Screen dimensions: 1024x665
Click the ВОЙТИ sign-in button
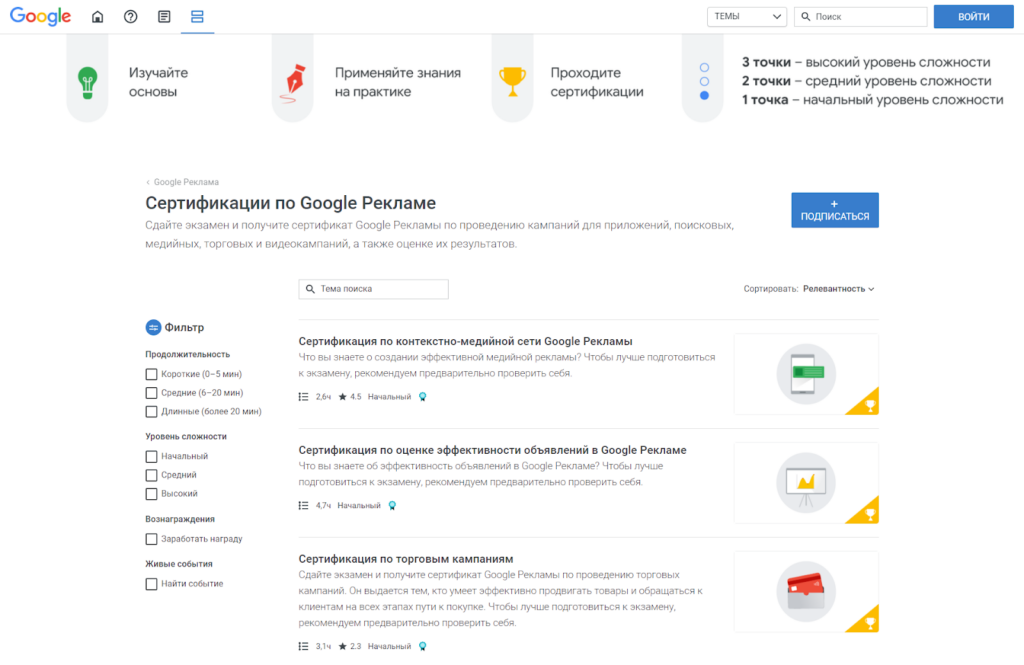(973, 16)
